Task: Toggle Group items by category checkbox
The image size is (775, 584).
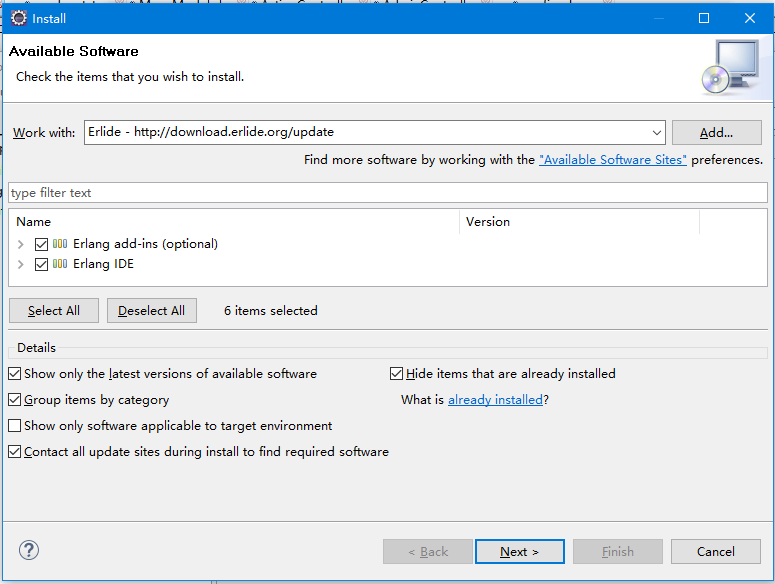Action: click(x=15, y=399)
